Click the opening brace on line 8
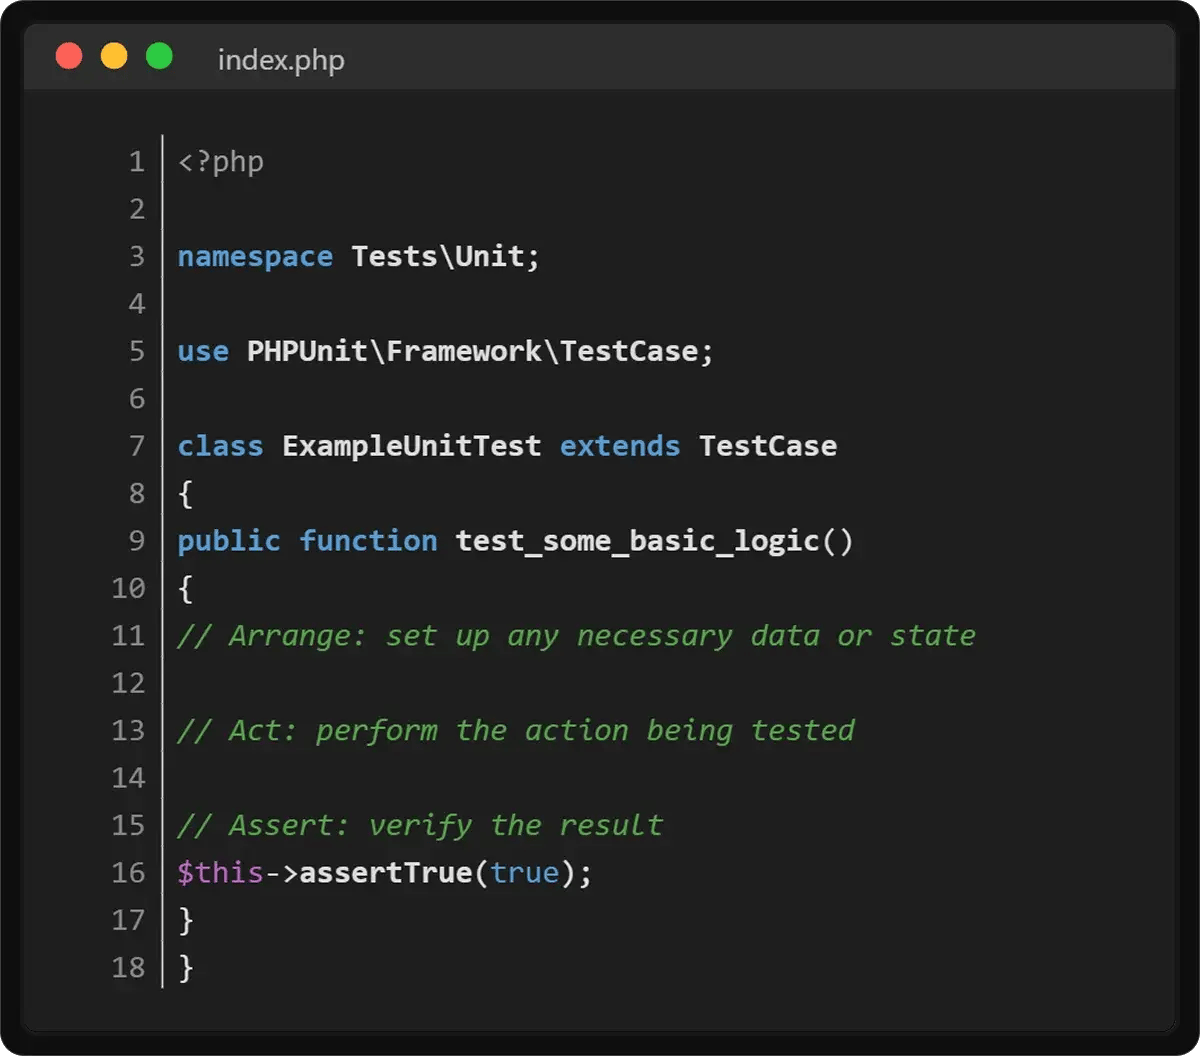 pos(185,494)
